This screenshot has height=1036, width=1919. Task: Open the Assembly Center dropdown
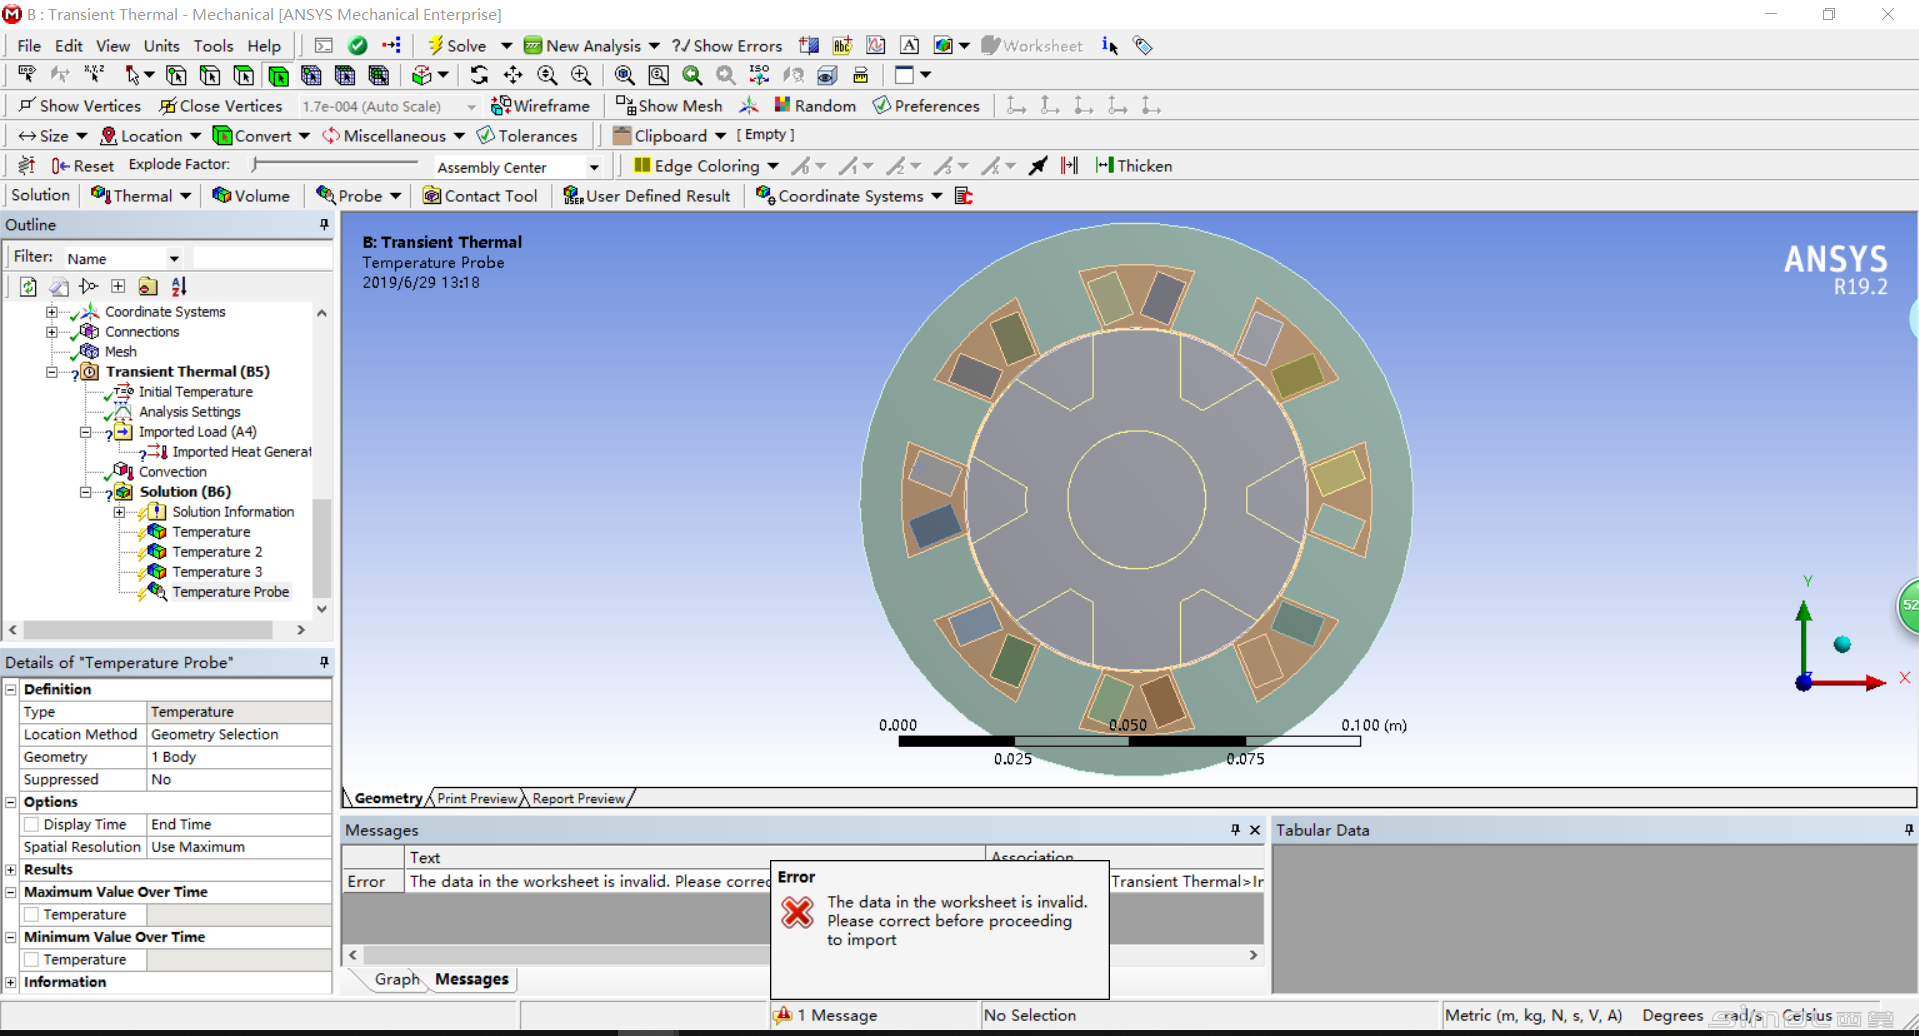tap(594, 167)
